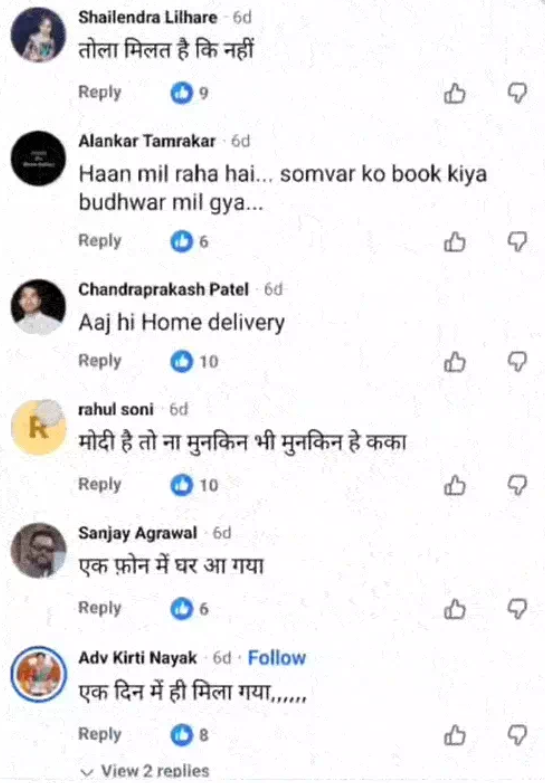Reply to Shailendra Lilhare's comment

(100, 92)
